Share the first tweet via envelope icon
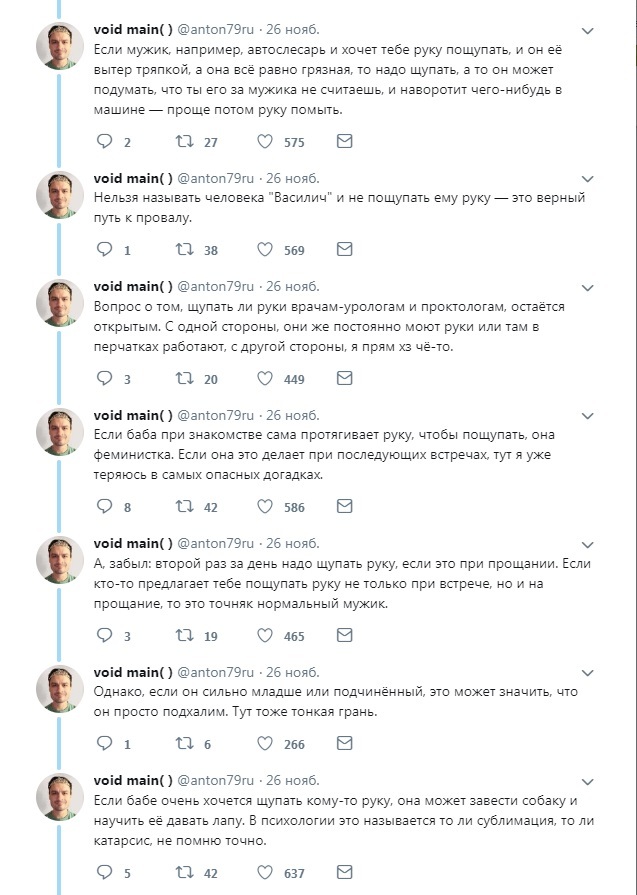This screenshot has height=895, width=637. 344,142
